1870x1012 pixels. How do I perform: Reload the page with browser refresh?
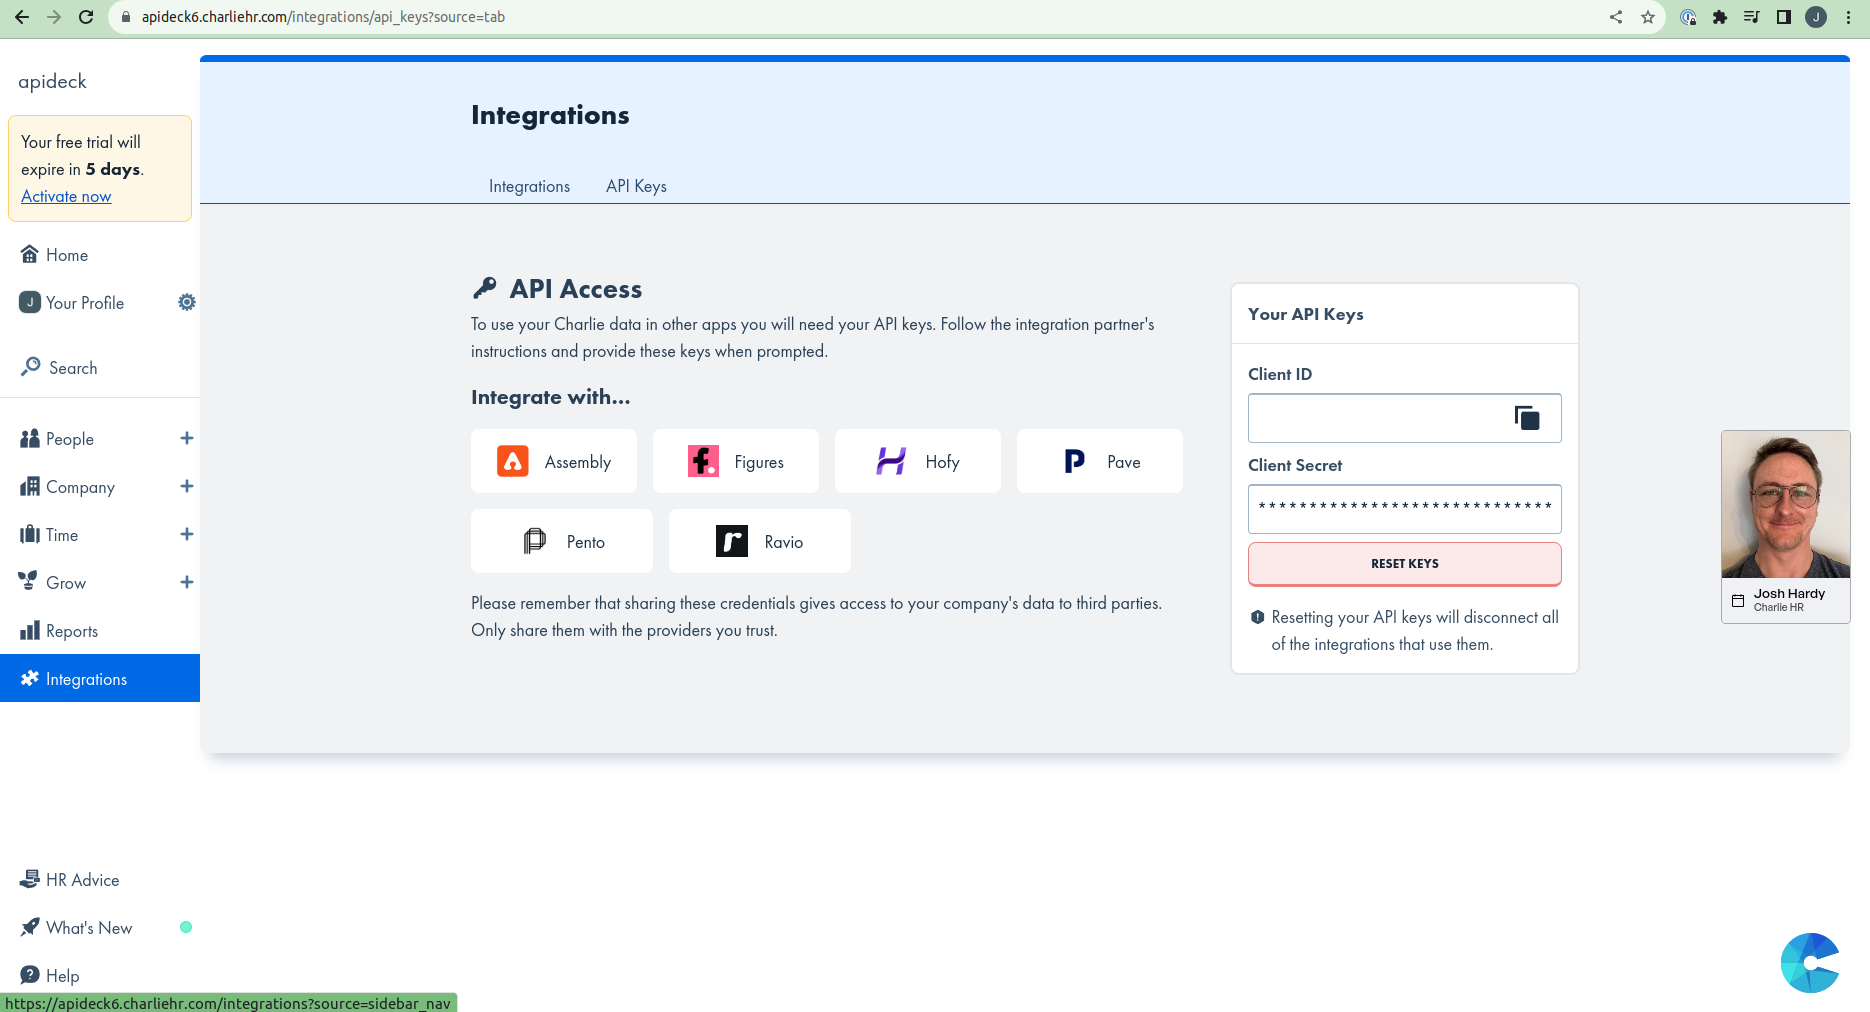click(x=86, y=17)
